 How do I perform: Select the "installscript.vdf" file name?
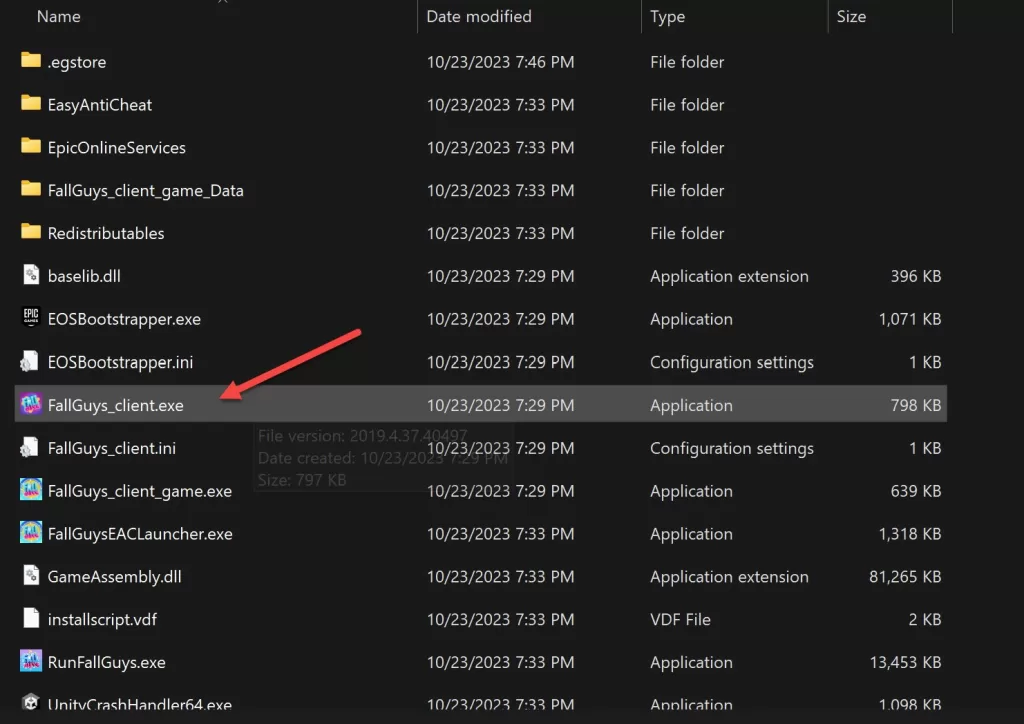(103, 620)
